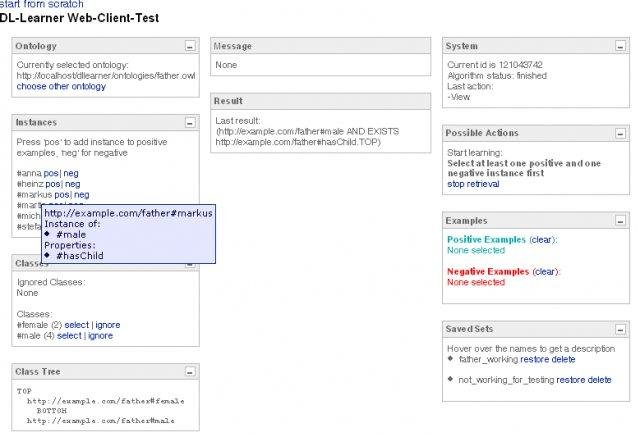
Task: Click the not_working_for_testing set name
Action: point(506,380)
